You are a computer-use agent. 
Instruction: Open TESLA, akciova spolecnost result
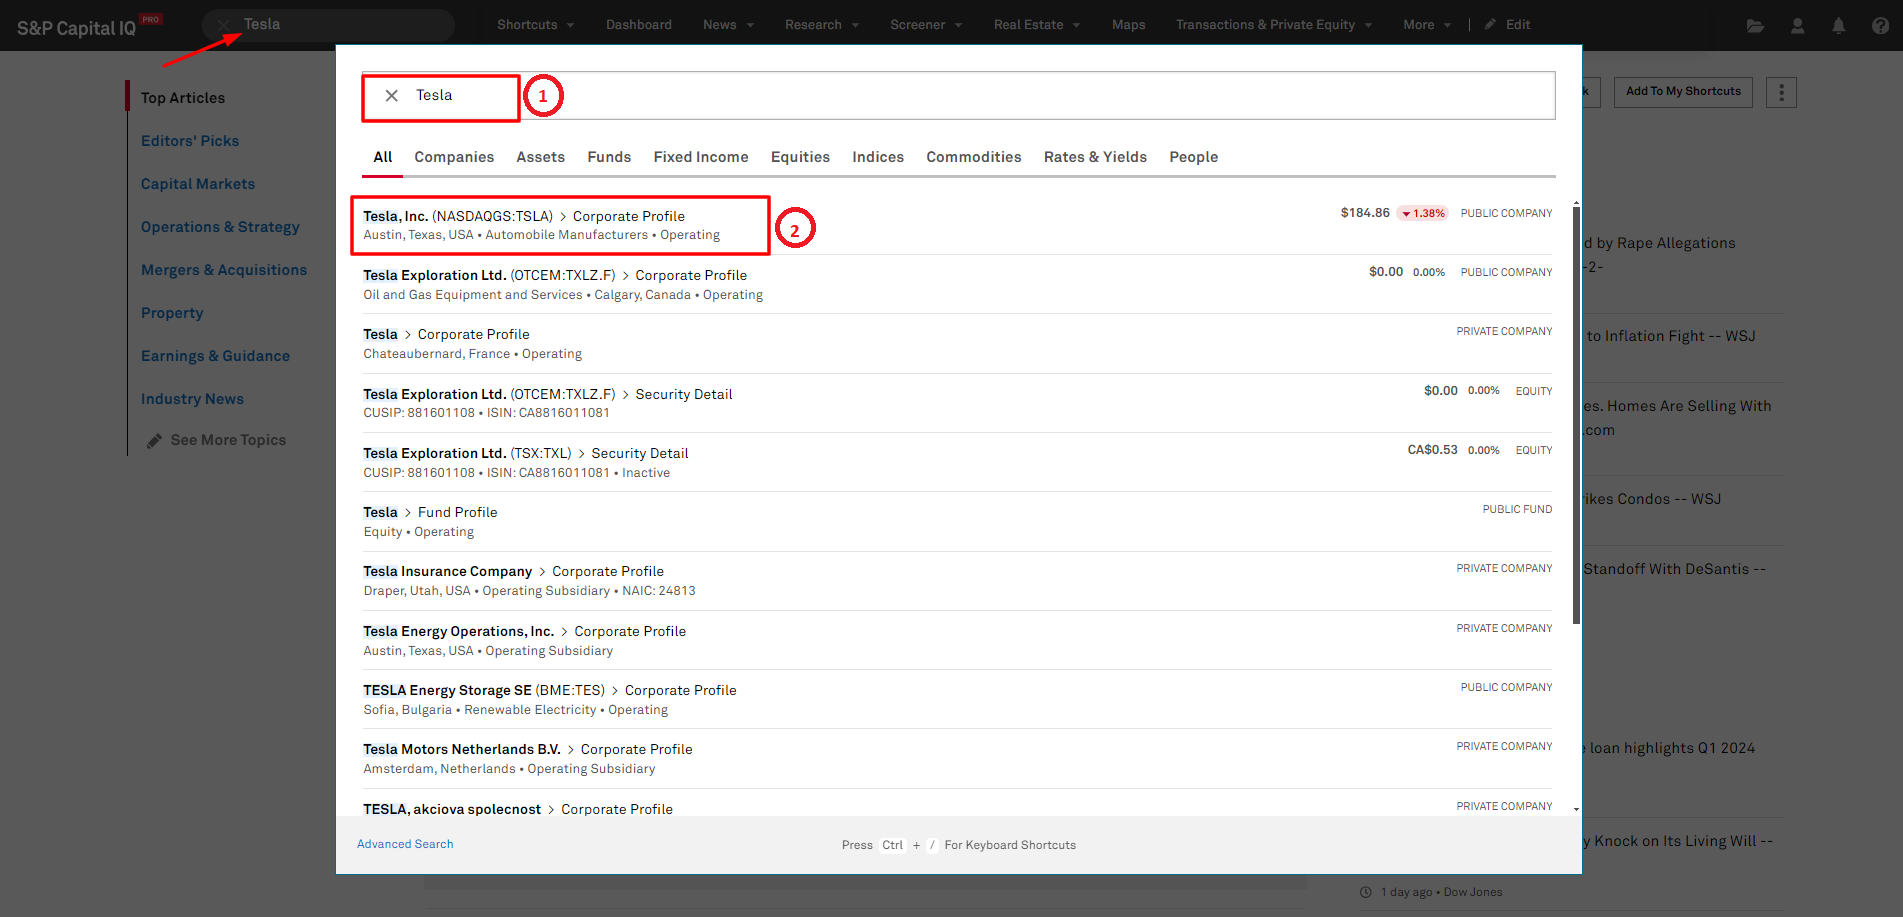click(955, 804)
